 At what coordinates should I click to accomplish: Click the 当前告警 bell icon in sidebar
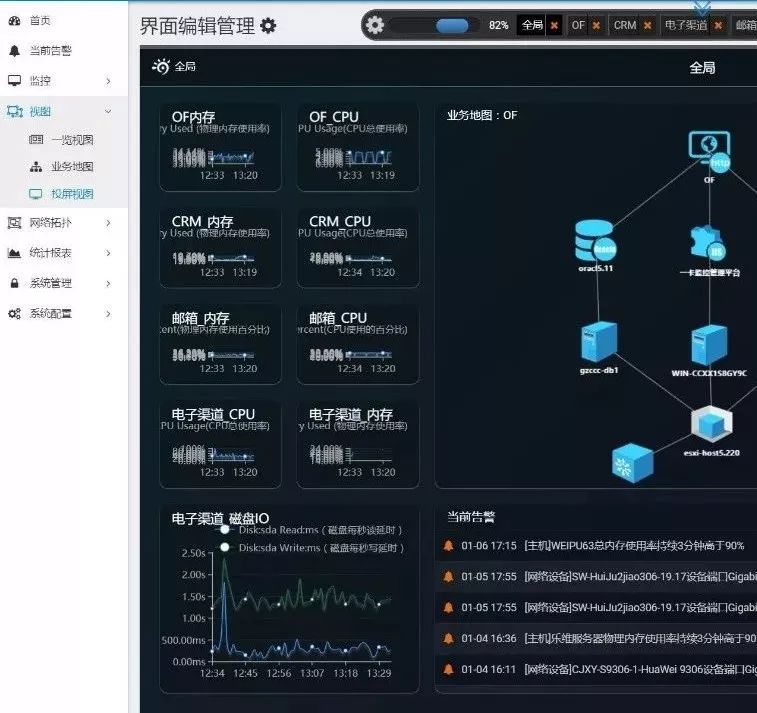[14, 51]
